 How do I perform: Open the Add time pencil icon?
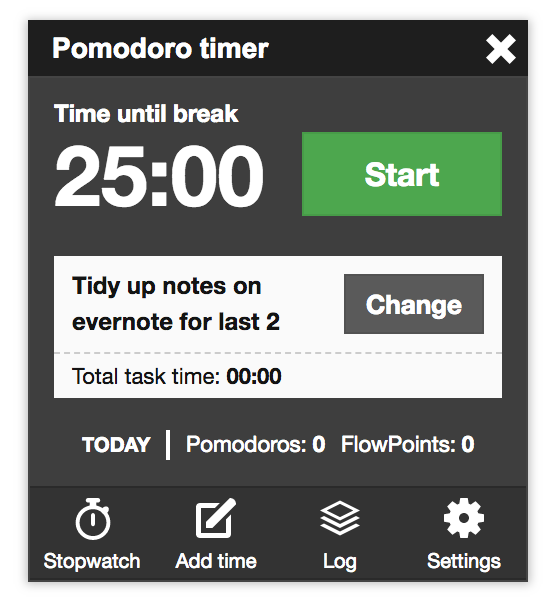coord(216,518)
